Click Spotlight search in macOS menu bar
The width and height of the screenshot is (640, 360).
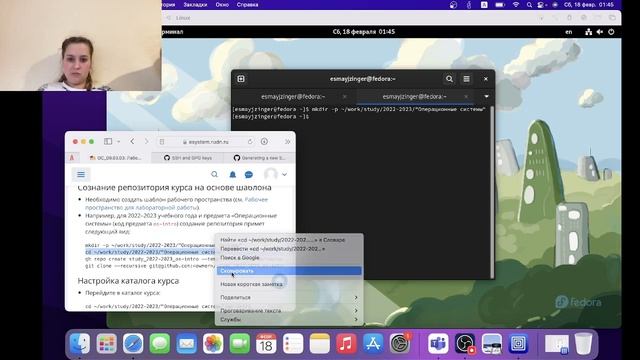529,5
